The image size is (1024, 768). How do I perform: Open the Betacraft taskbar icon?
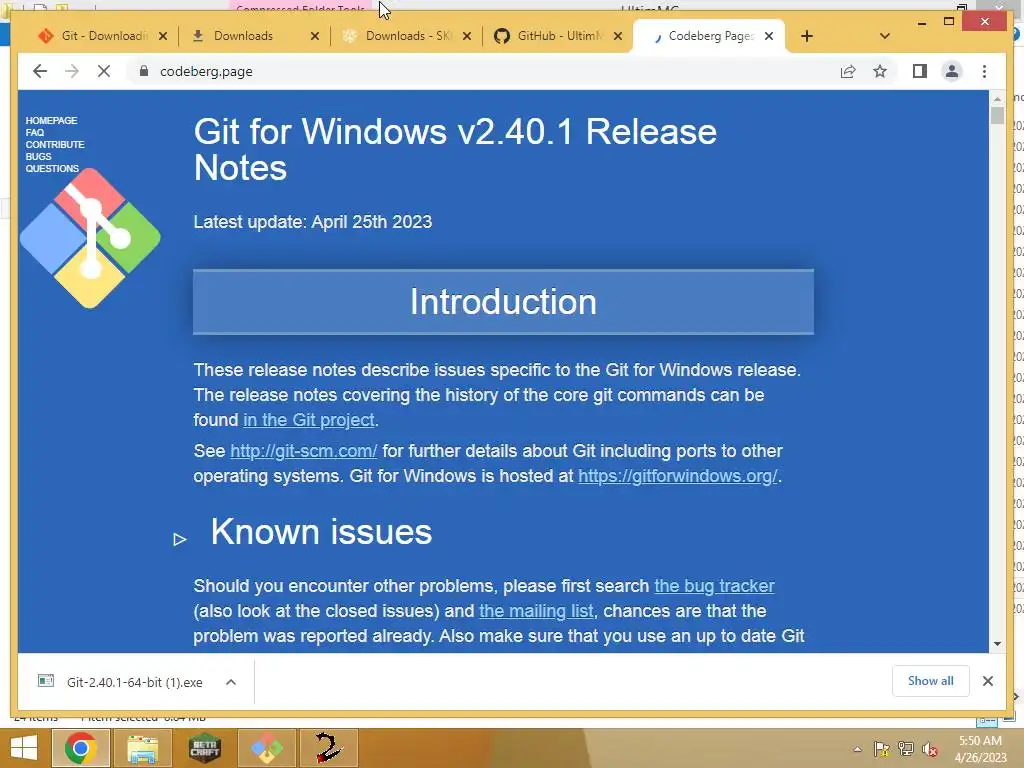204,748
